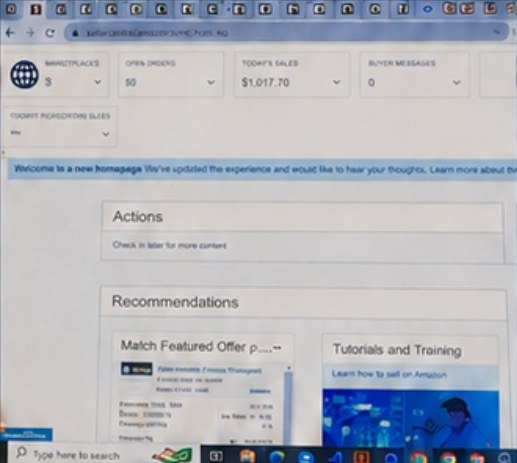Click the product thumbnail in the Match Featured Offer card
Viewport: 517px width, 463px height.
tap(137, 369)
